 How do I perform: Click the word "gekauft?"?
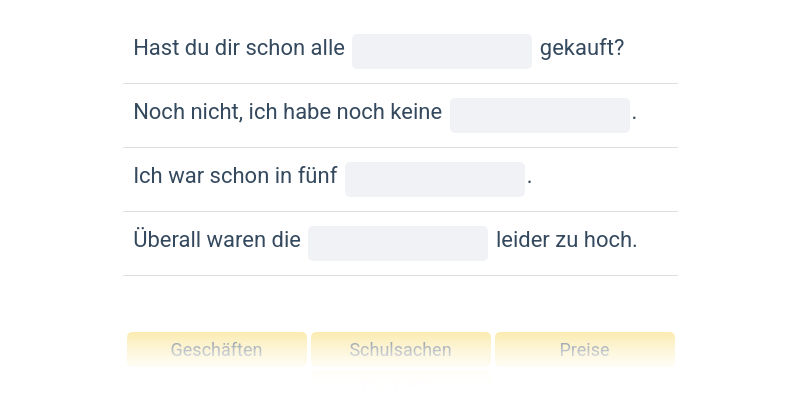tap(581, 48)
